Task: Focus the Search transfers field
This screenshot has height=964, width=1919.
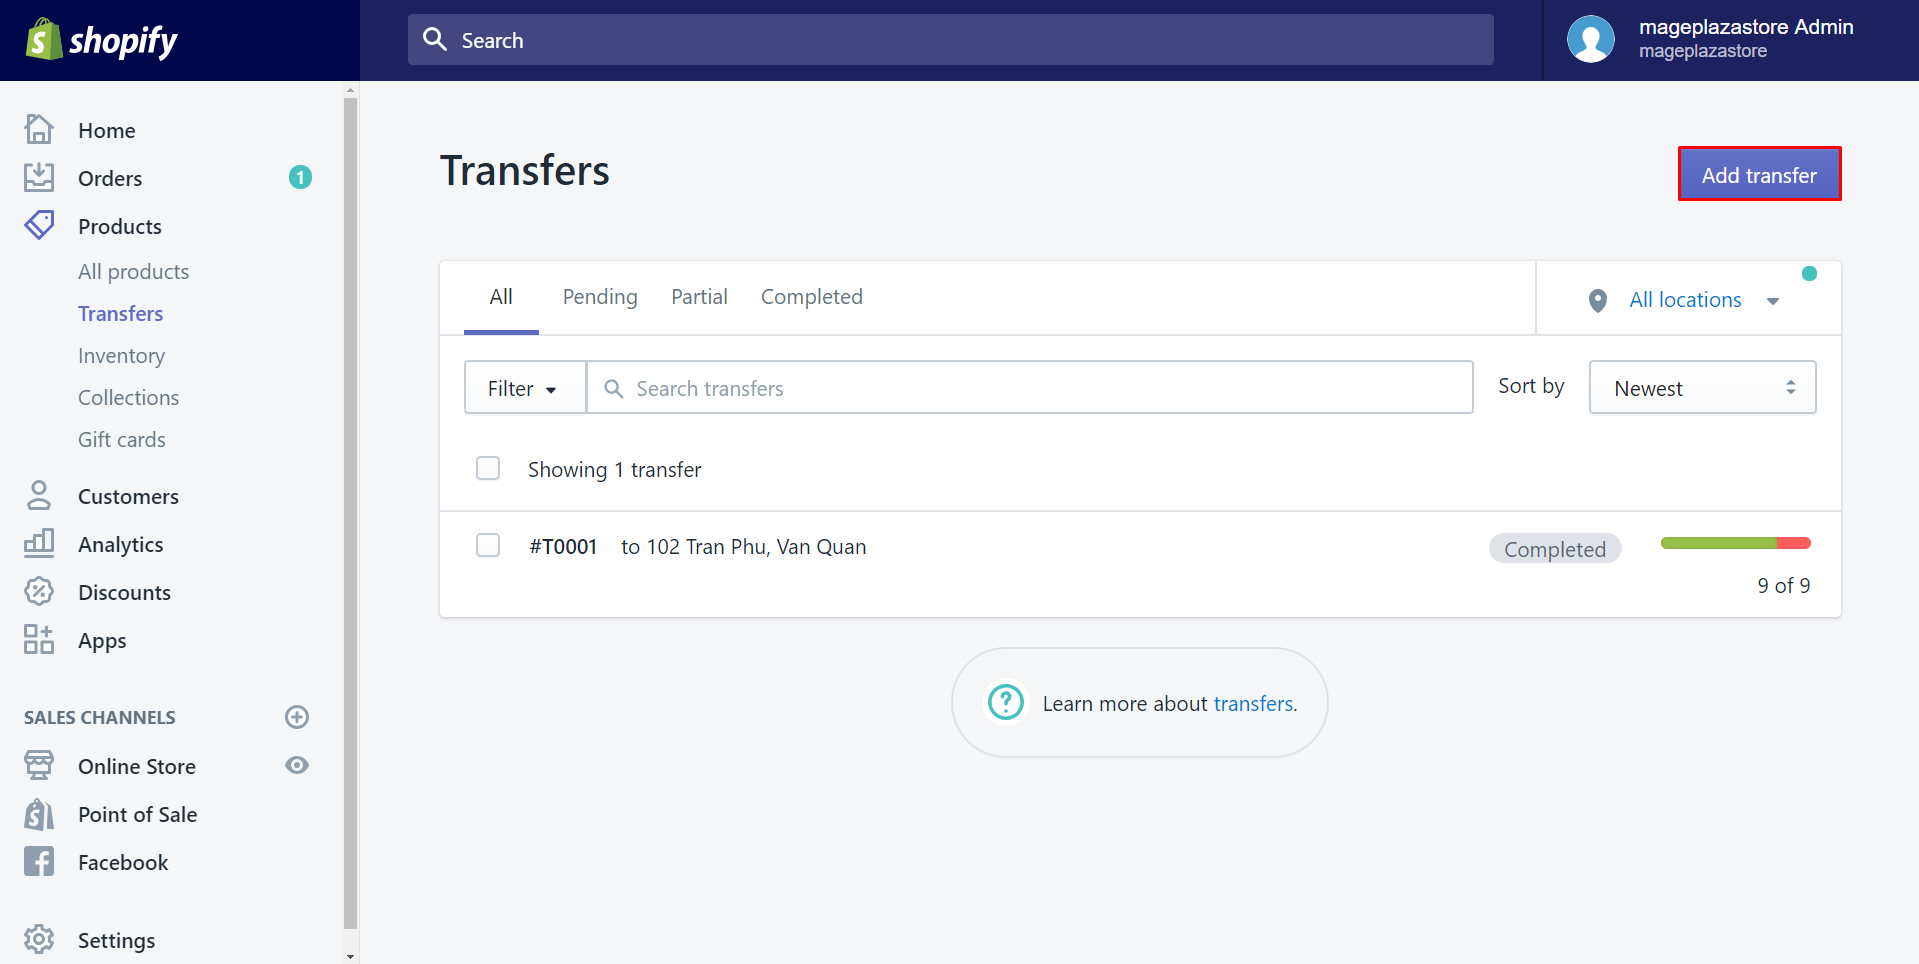Action: [x=1029, y=387]
